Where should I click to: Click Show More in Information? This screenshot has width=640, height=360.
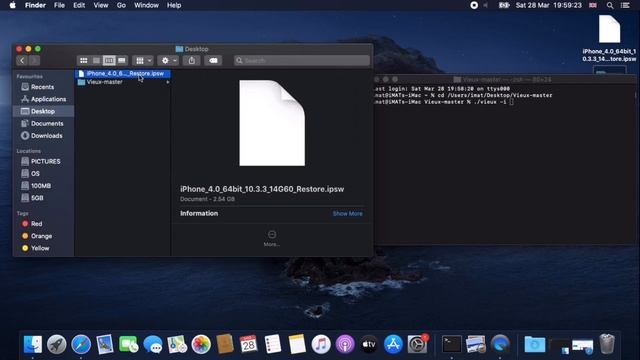(347, 213)
